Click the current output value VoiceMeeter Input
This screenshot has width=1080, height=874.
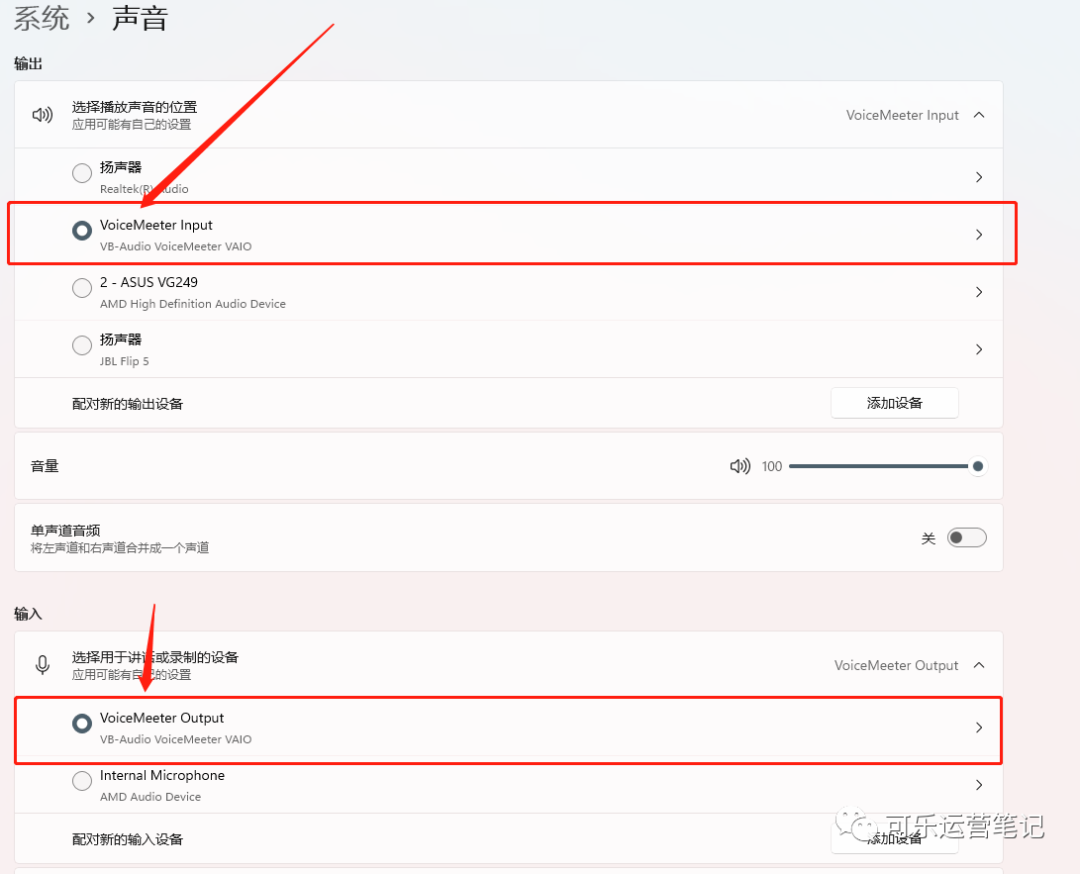click(x=902, y=115)
